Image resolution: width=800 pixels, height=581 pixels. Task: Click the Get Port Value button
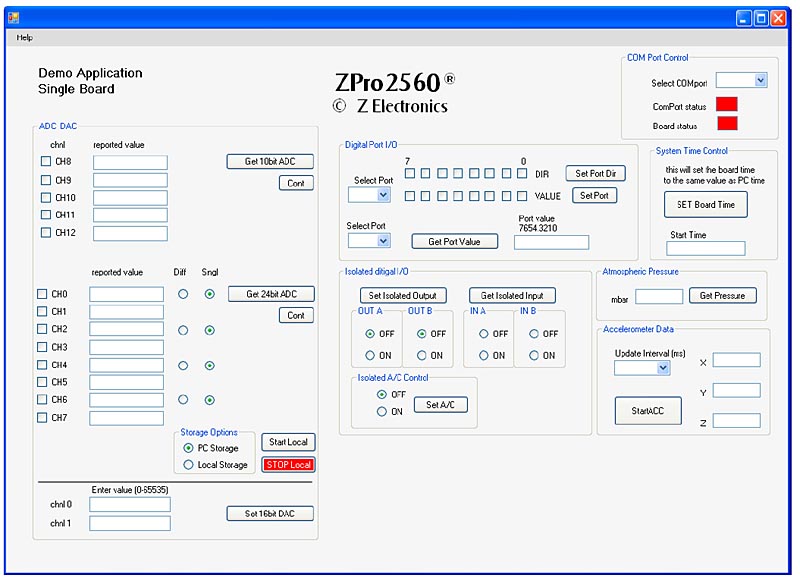pos(455,242)
